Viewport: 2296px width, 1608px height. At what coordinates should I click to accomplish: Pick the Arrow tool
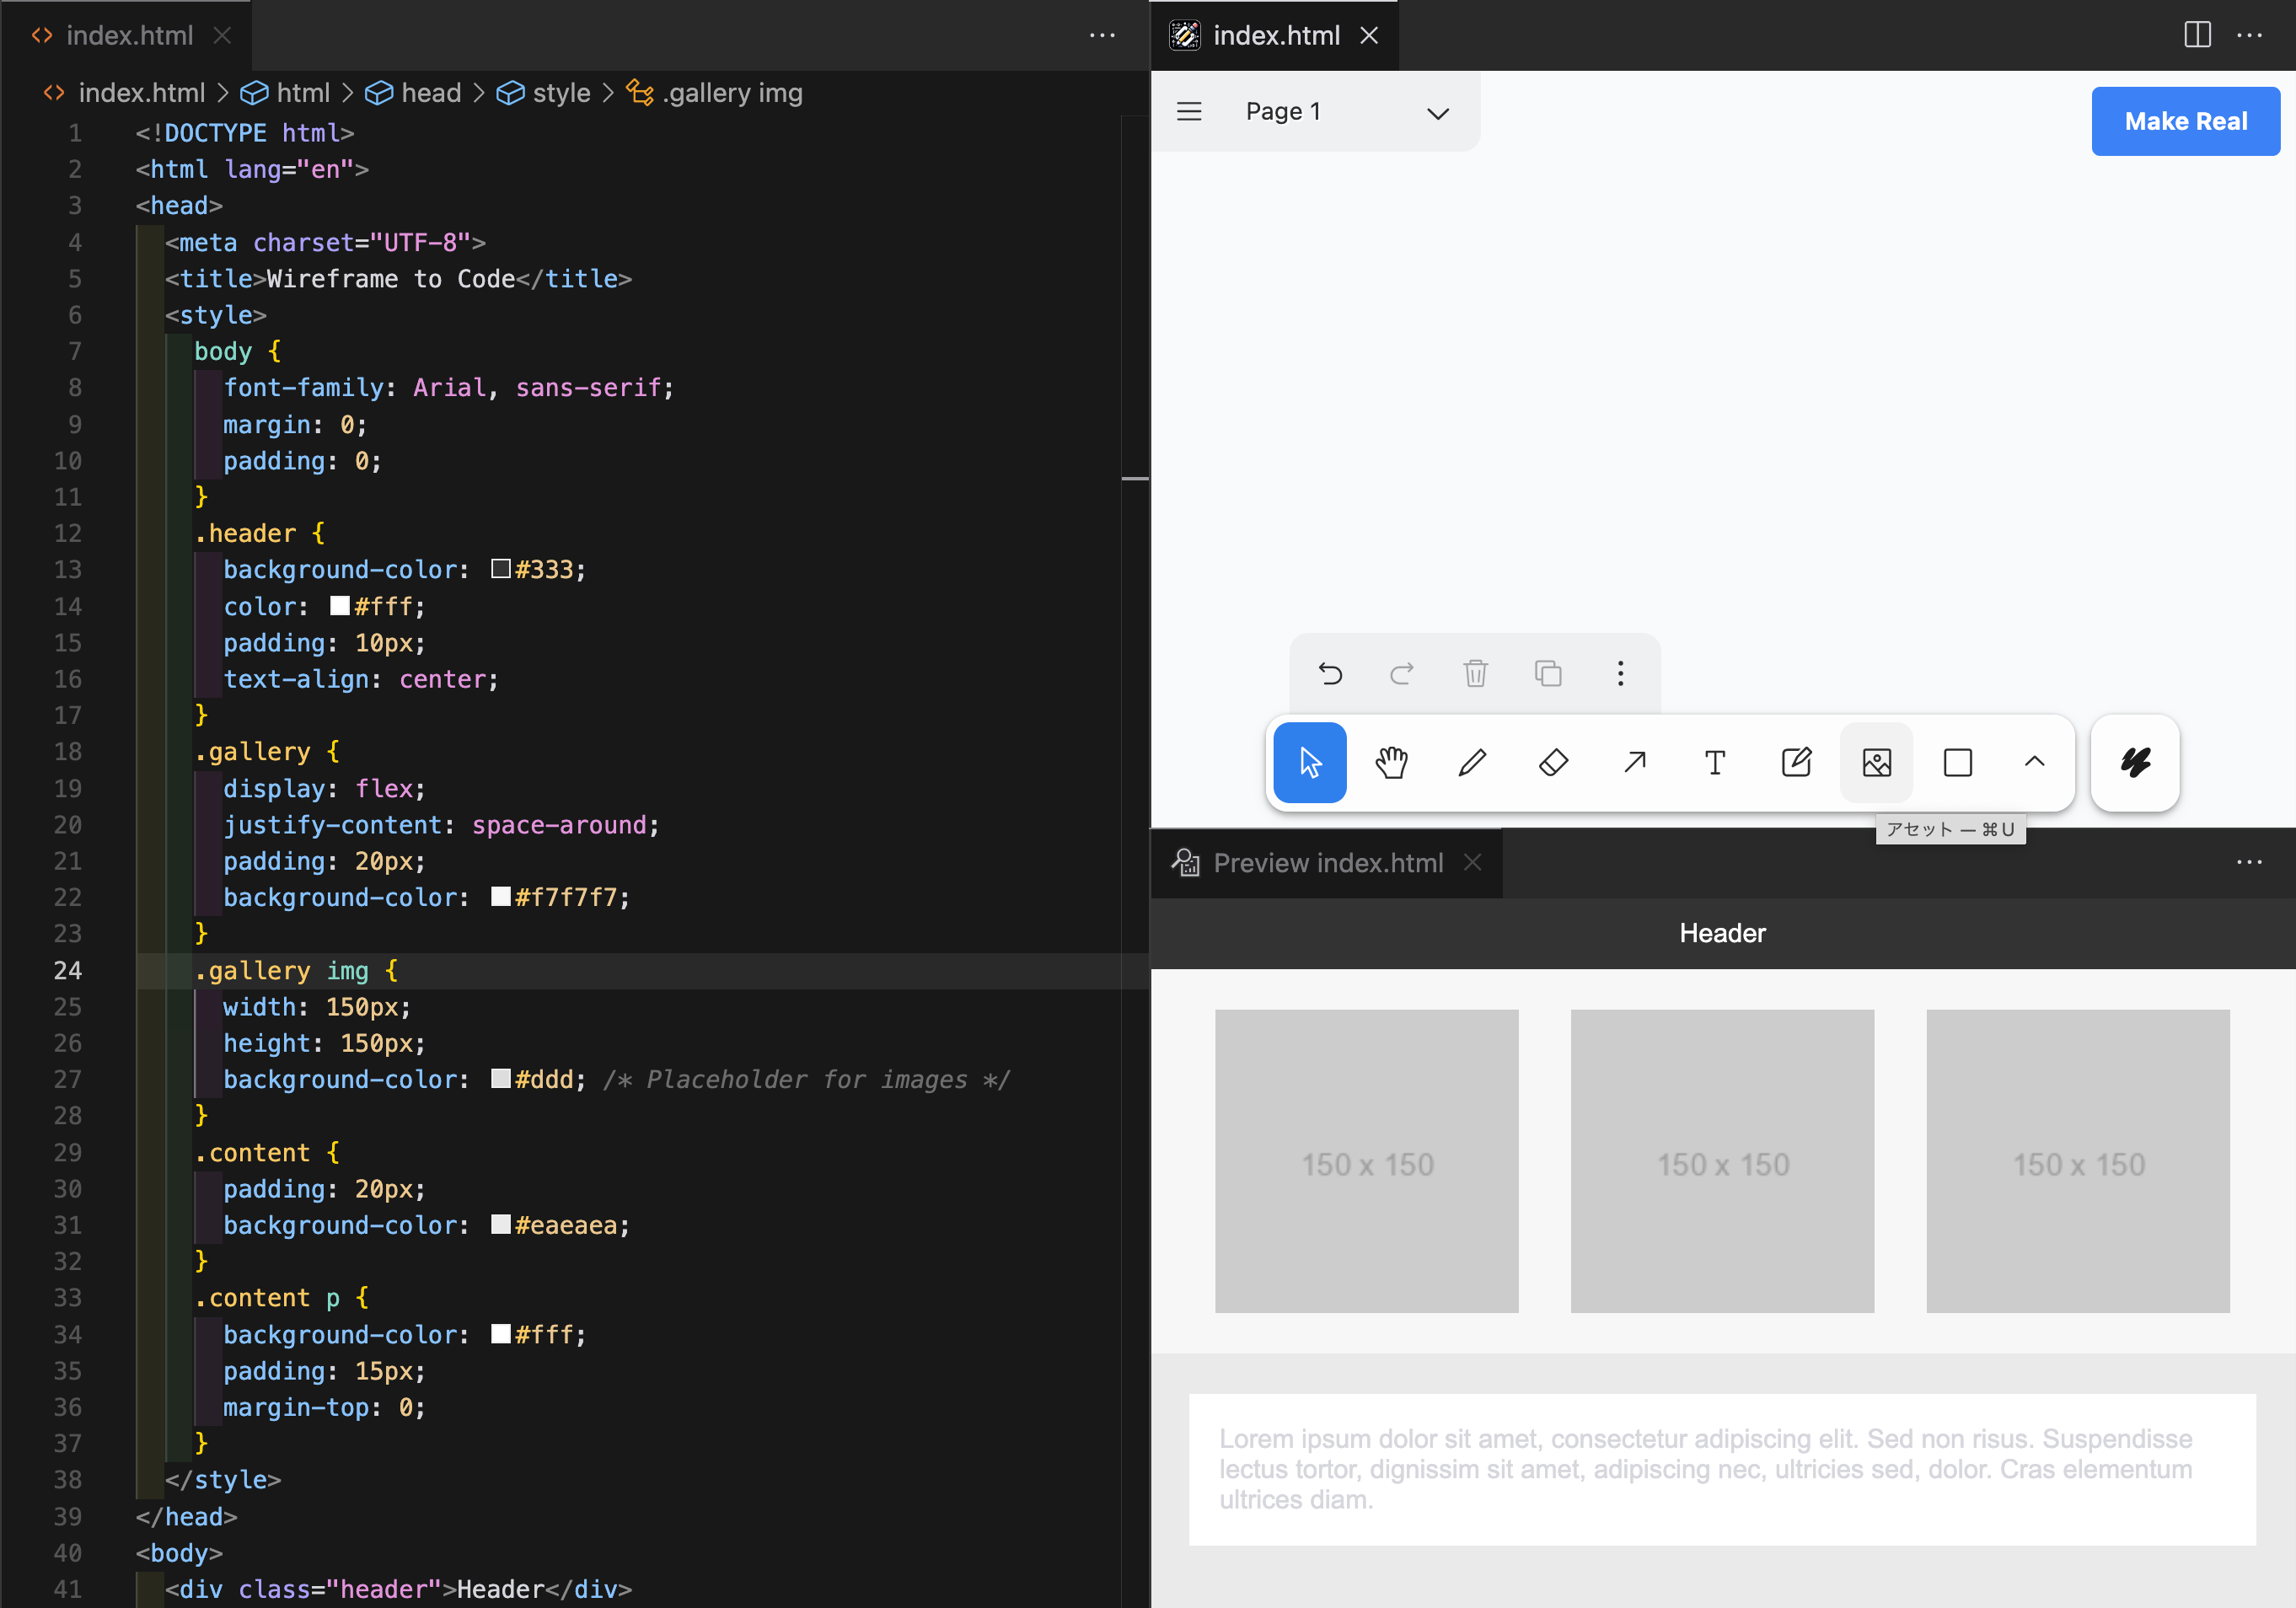[1635, 763]
